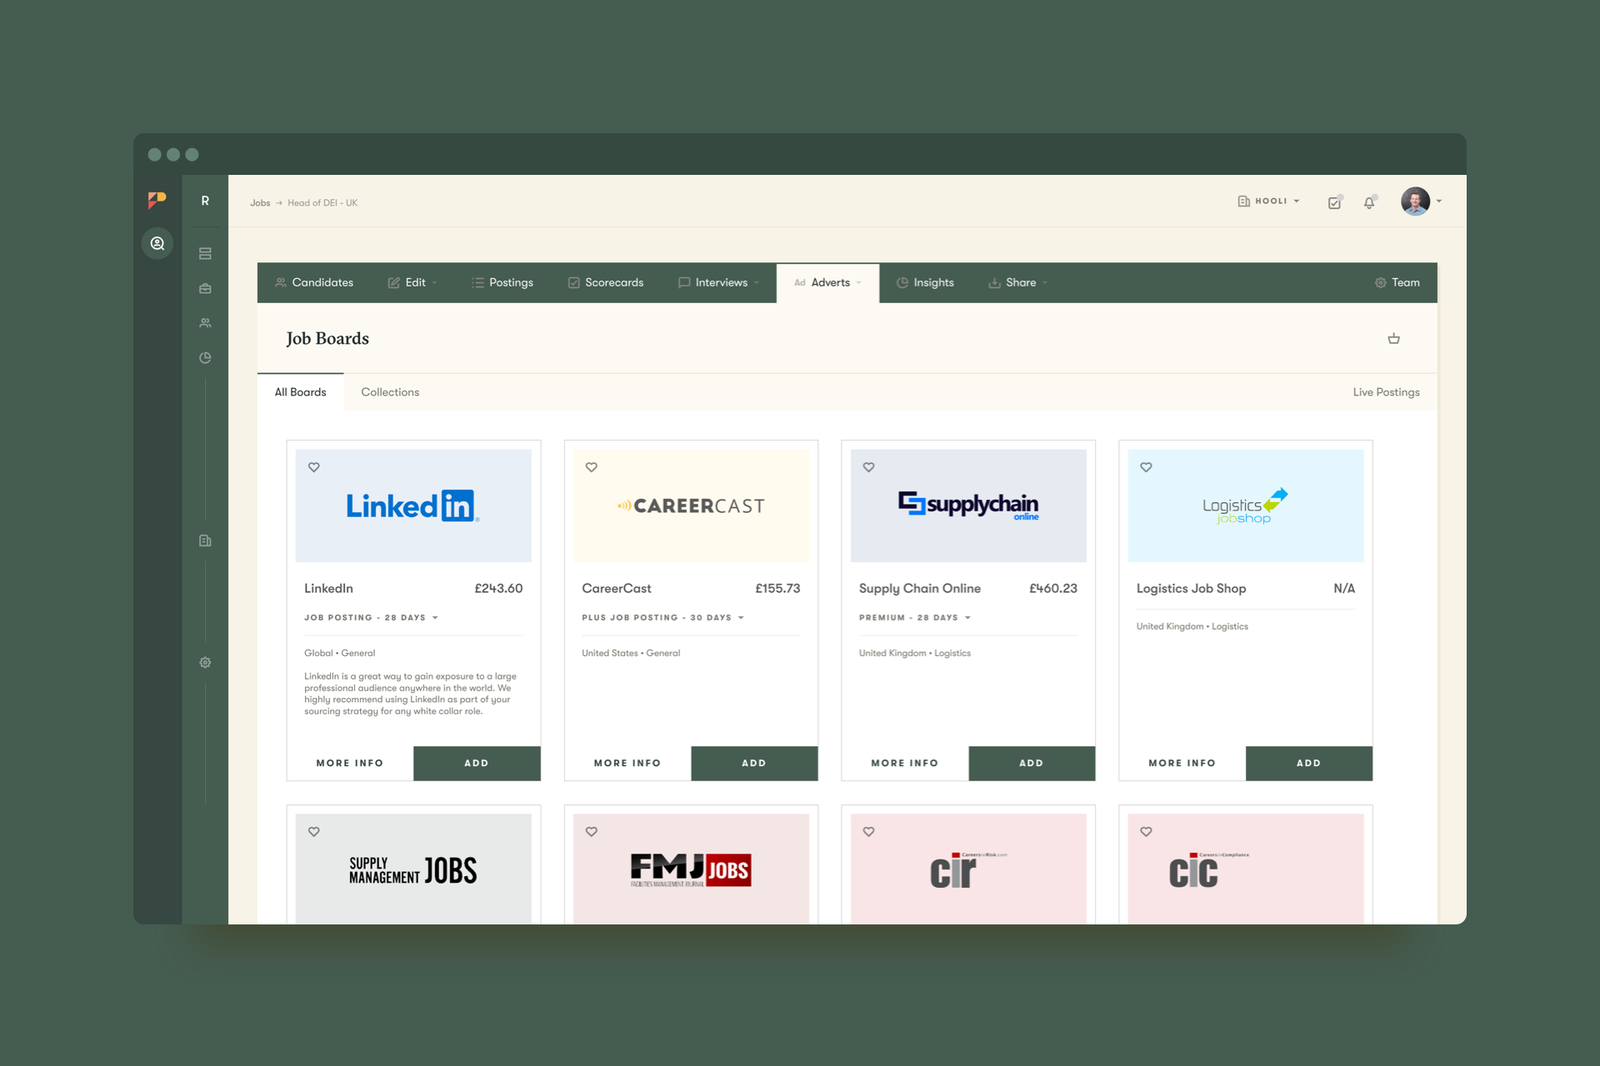This screenshot has width=1600, height=1066.
Task: Open the HOOLI company switcher dropdown
Action: pyautogui.click(x=1268, y=201)
